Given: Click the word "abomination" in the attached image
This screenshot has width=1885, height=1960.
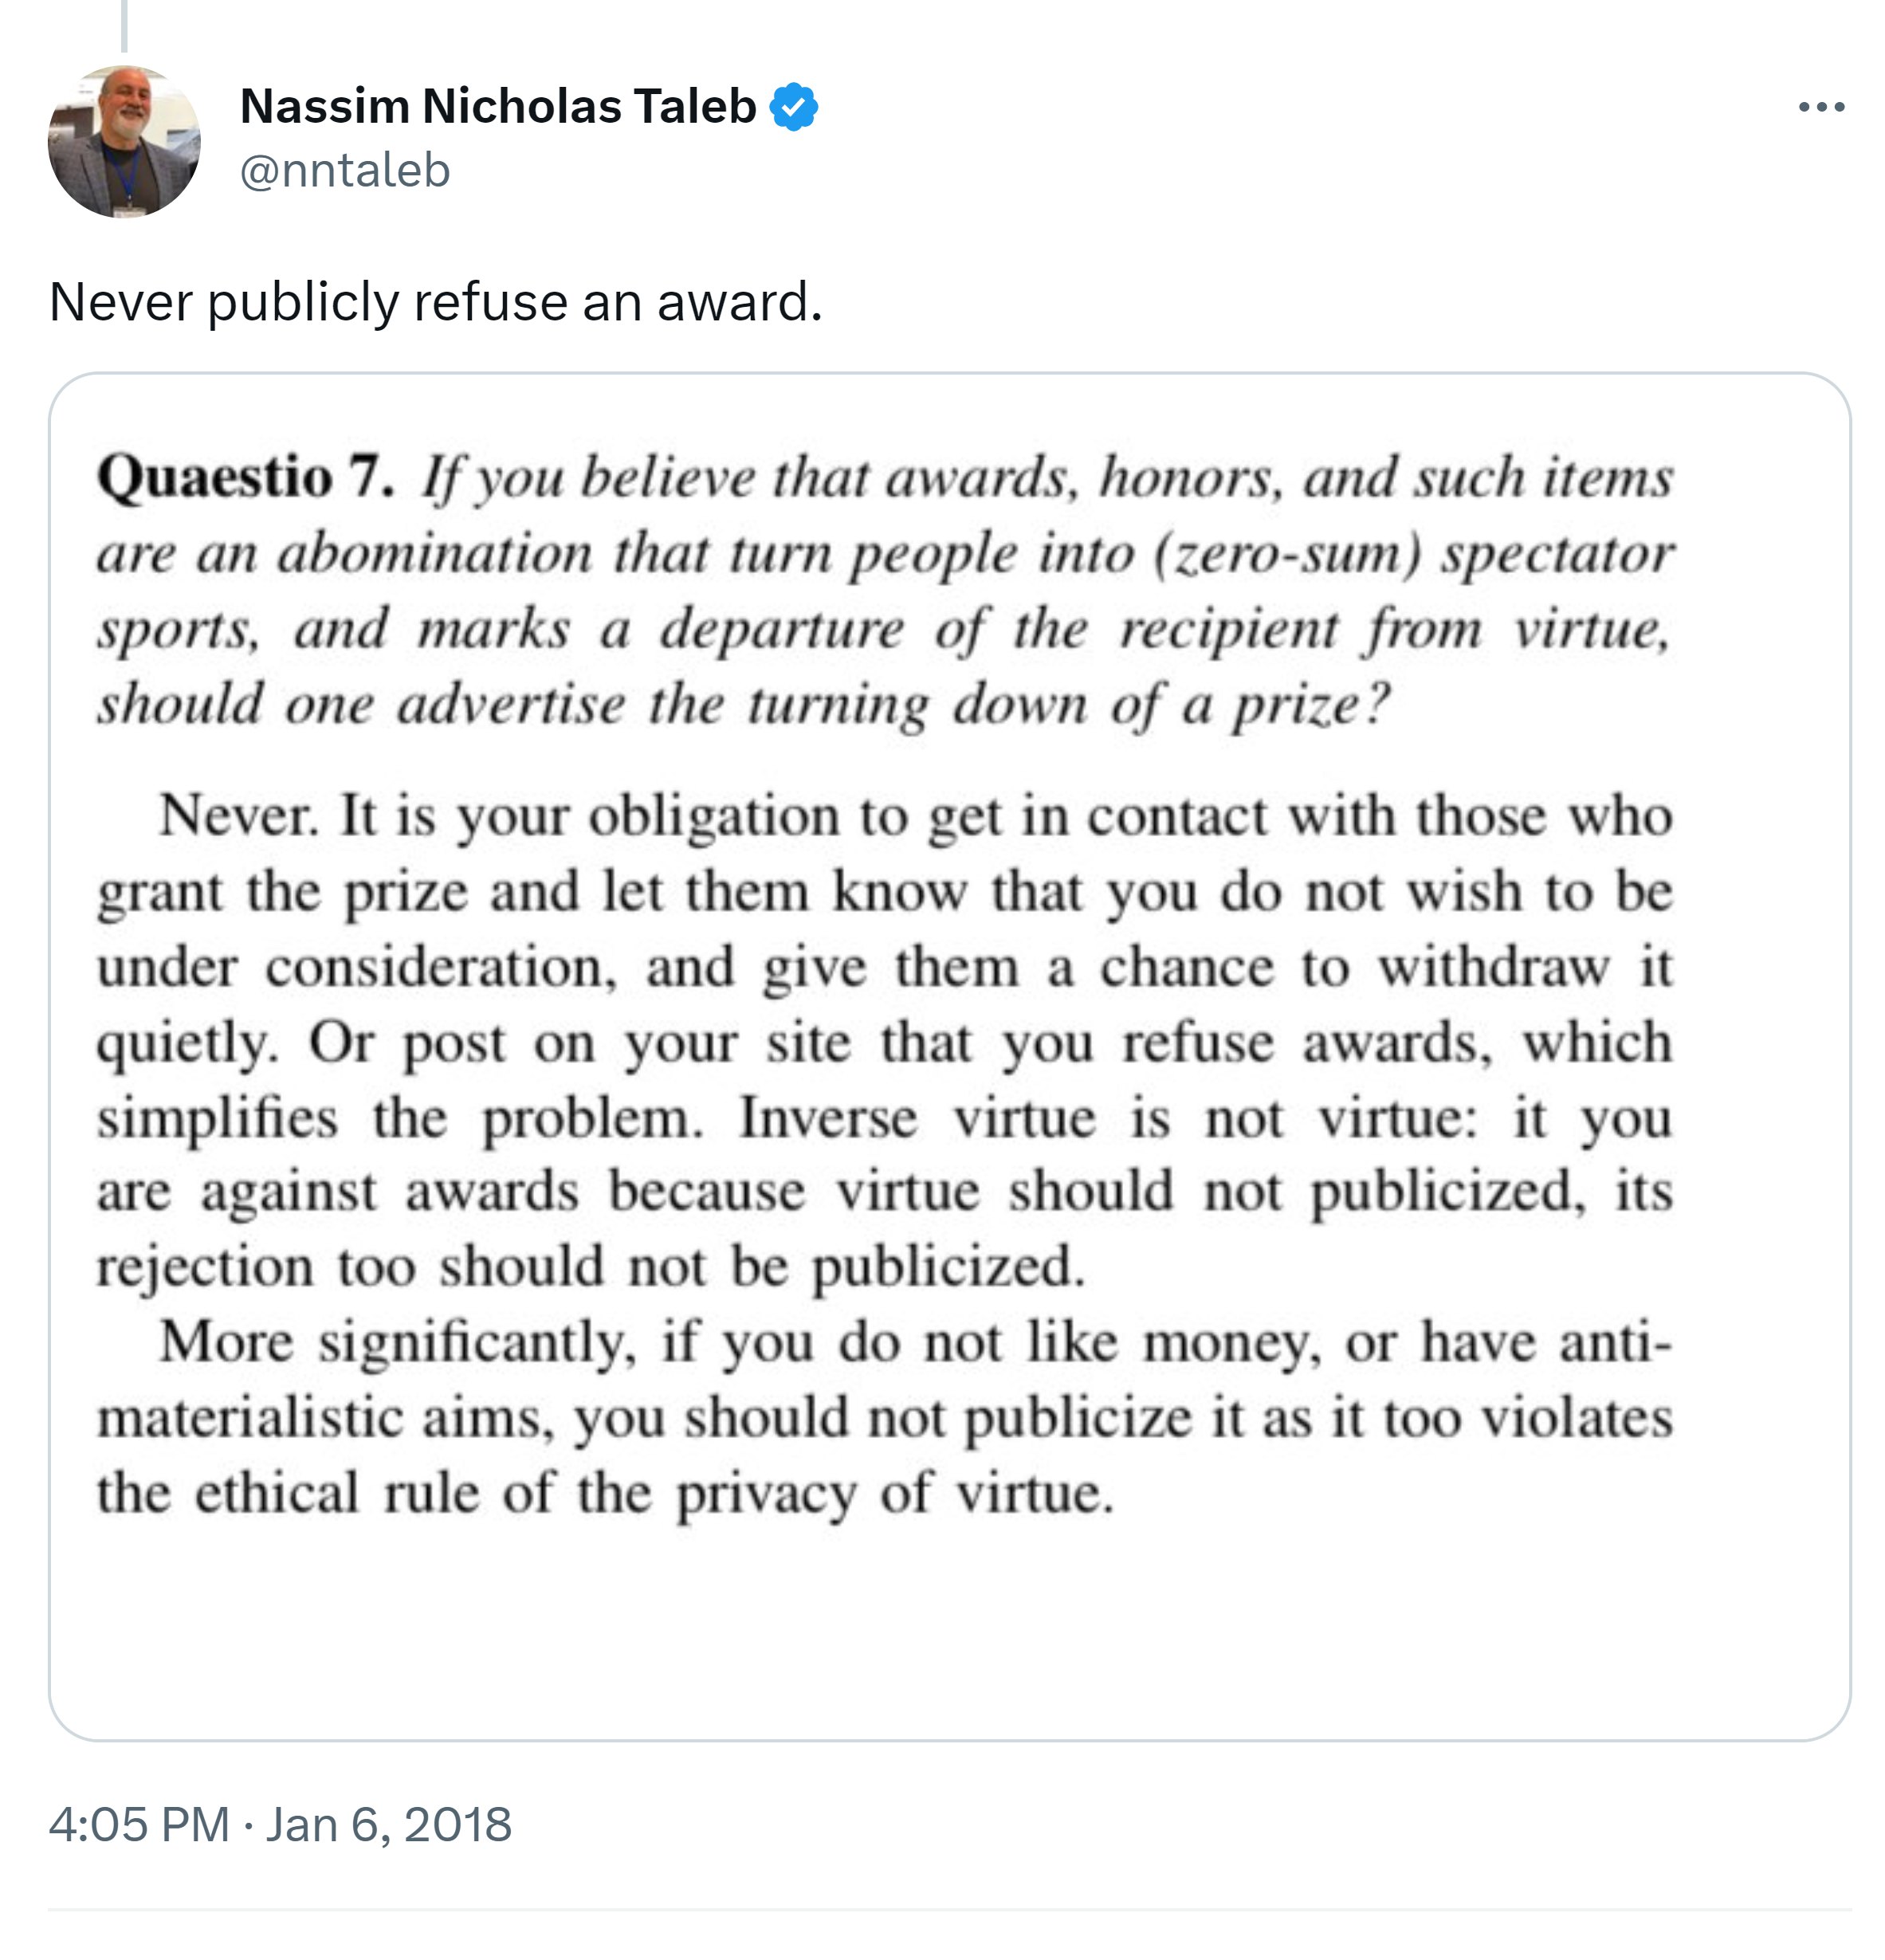Looking at the screenshot, I should 435,553.
